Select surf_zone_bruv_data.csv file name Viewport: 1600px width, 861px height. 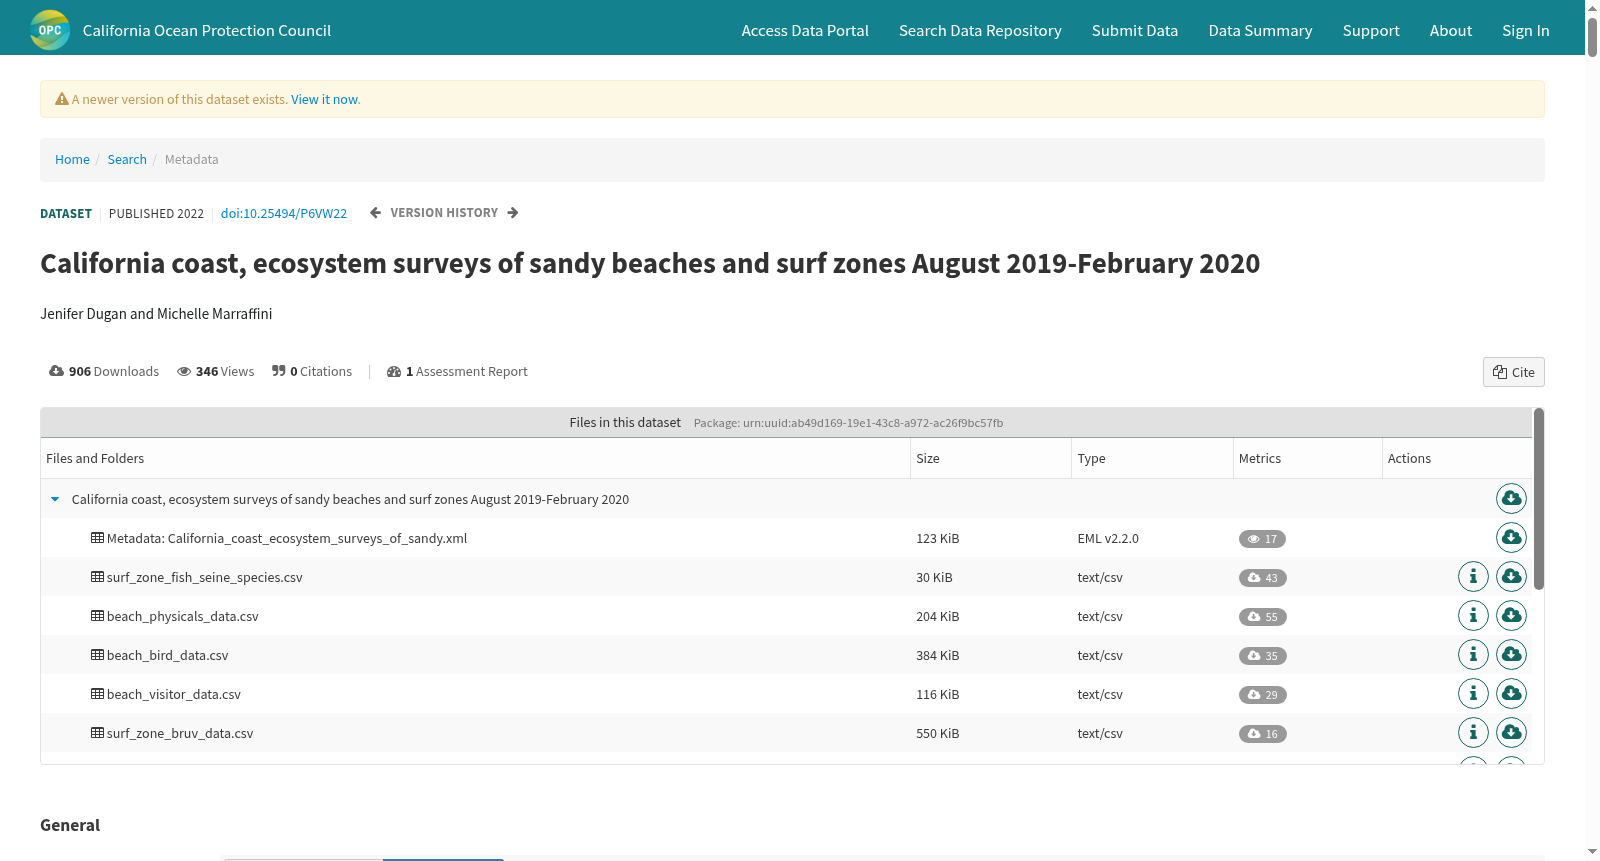coord(180,734)
